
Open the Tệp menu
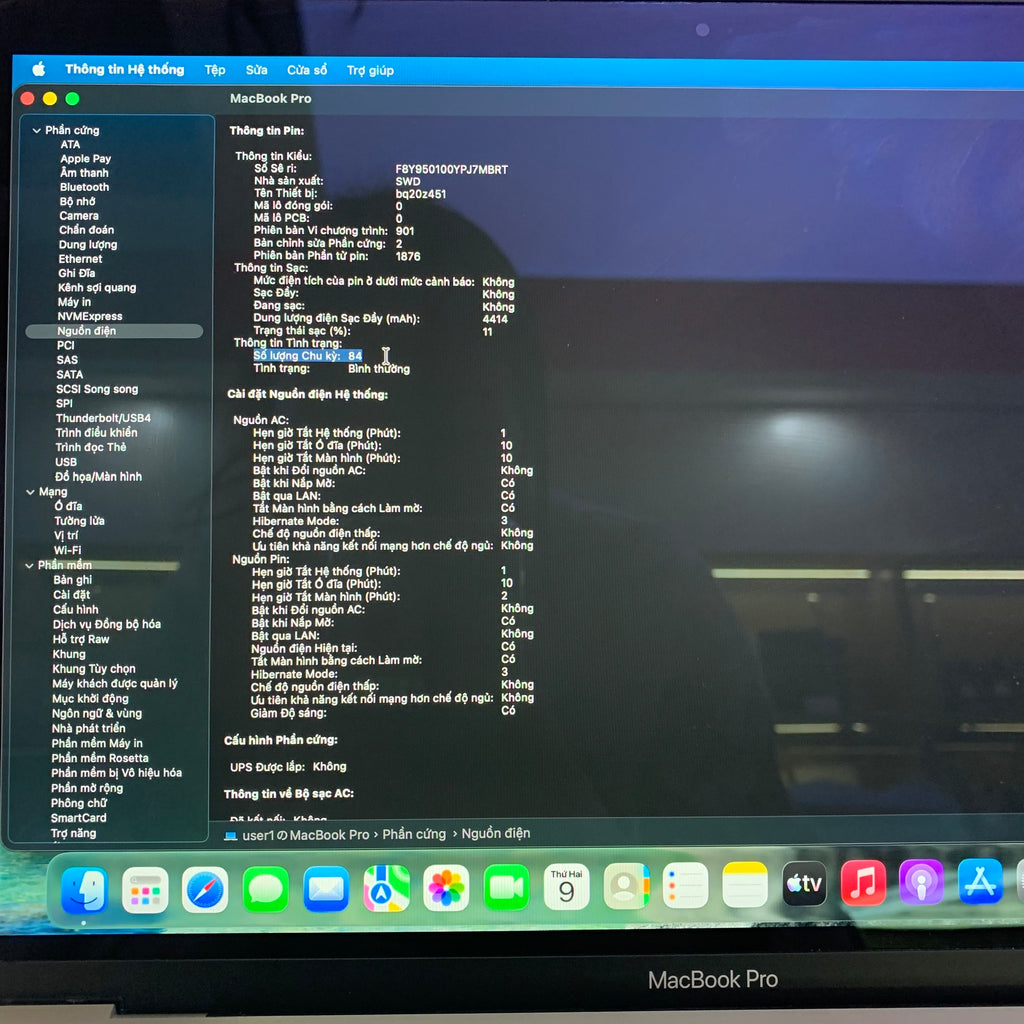(215, 70)
